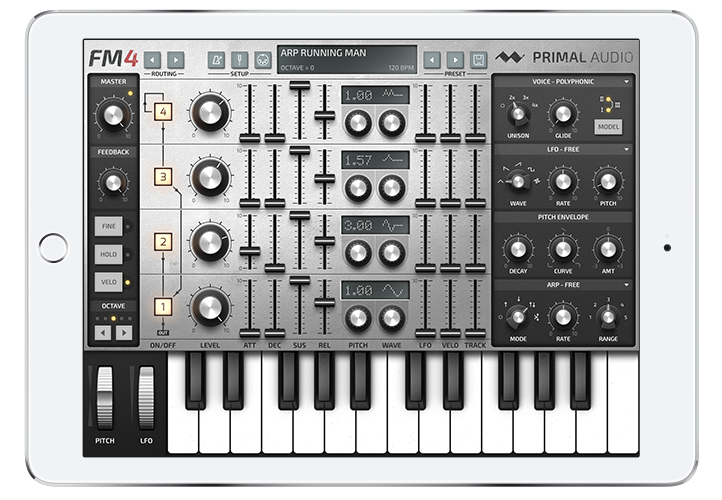Viewport: 722px width, 500px height.
Task: Expand Voice - Polyphonic dropdown
Action: click(x=627, y=81)
